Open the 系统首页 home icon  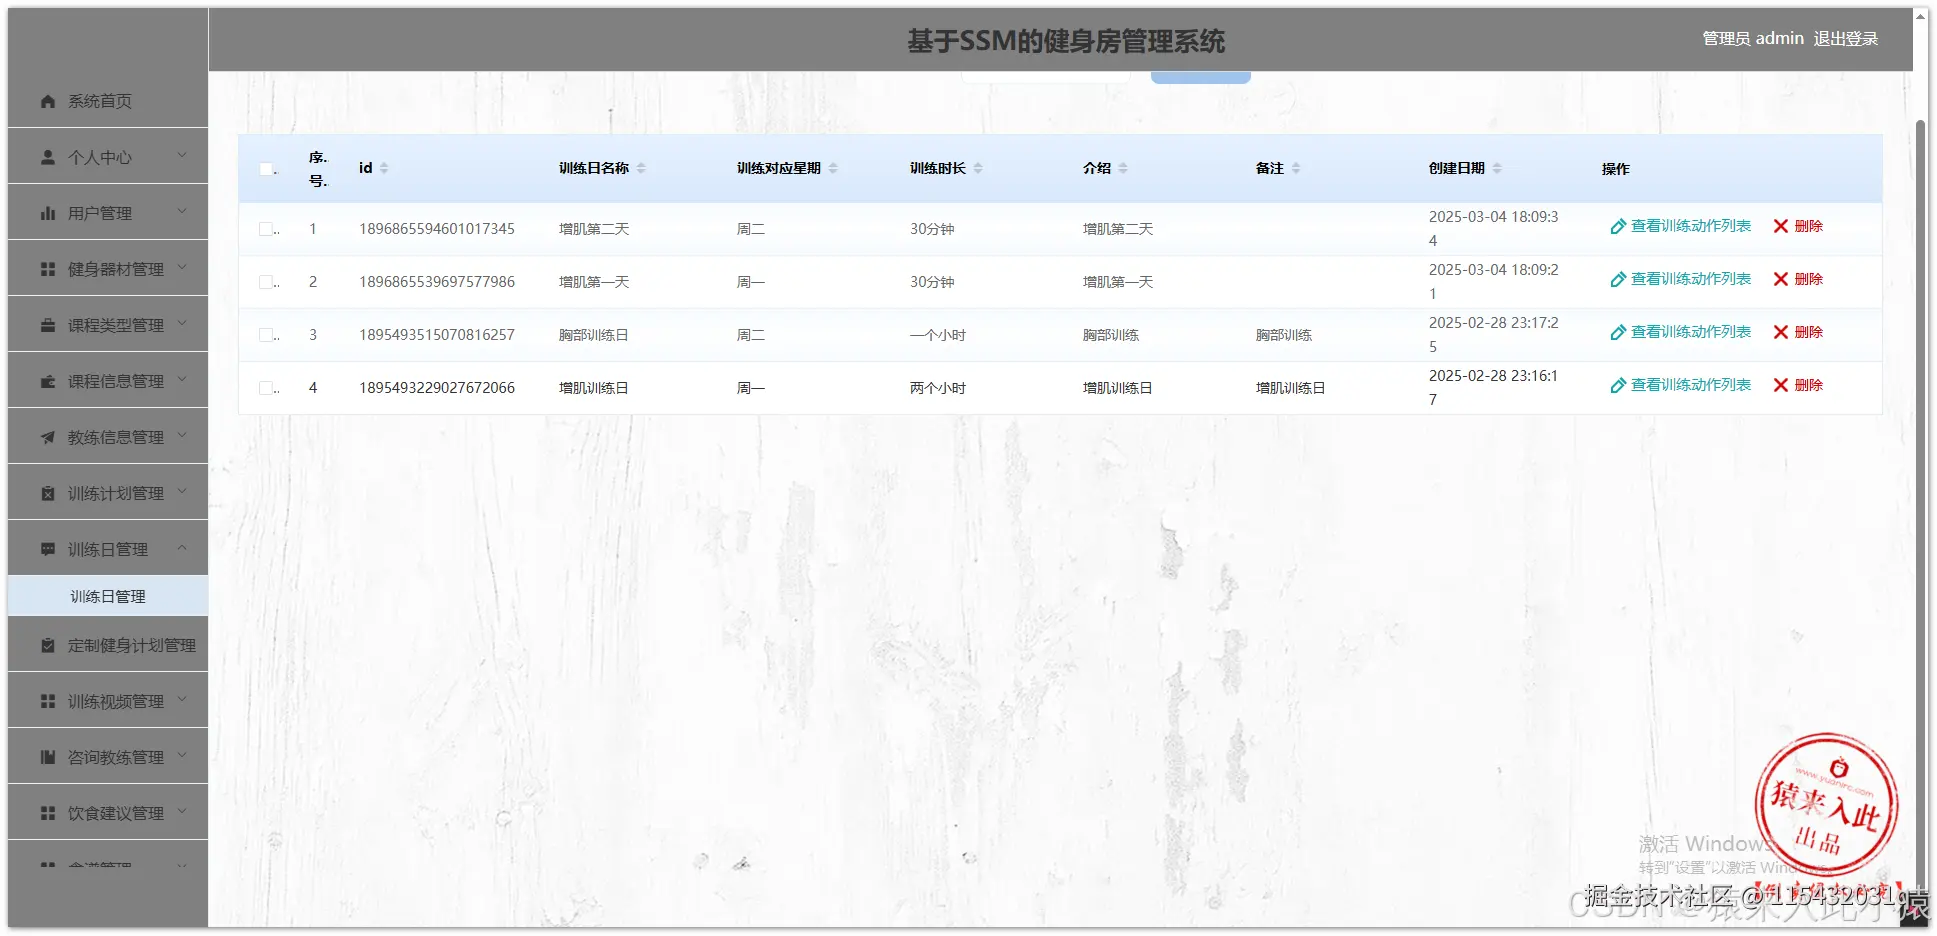coord(46,100)
